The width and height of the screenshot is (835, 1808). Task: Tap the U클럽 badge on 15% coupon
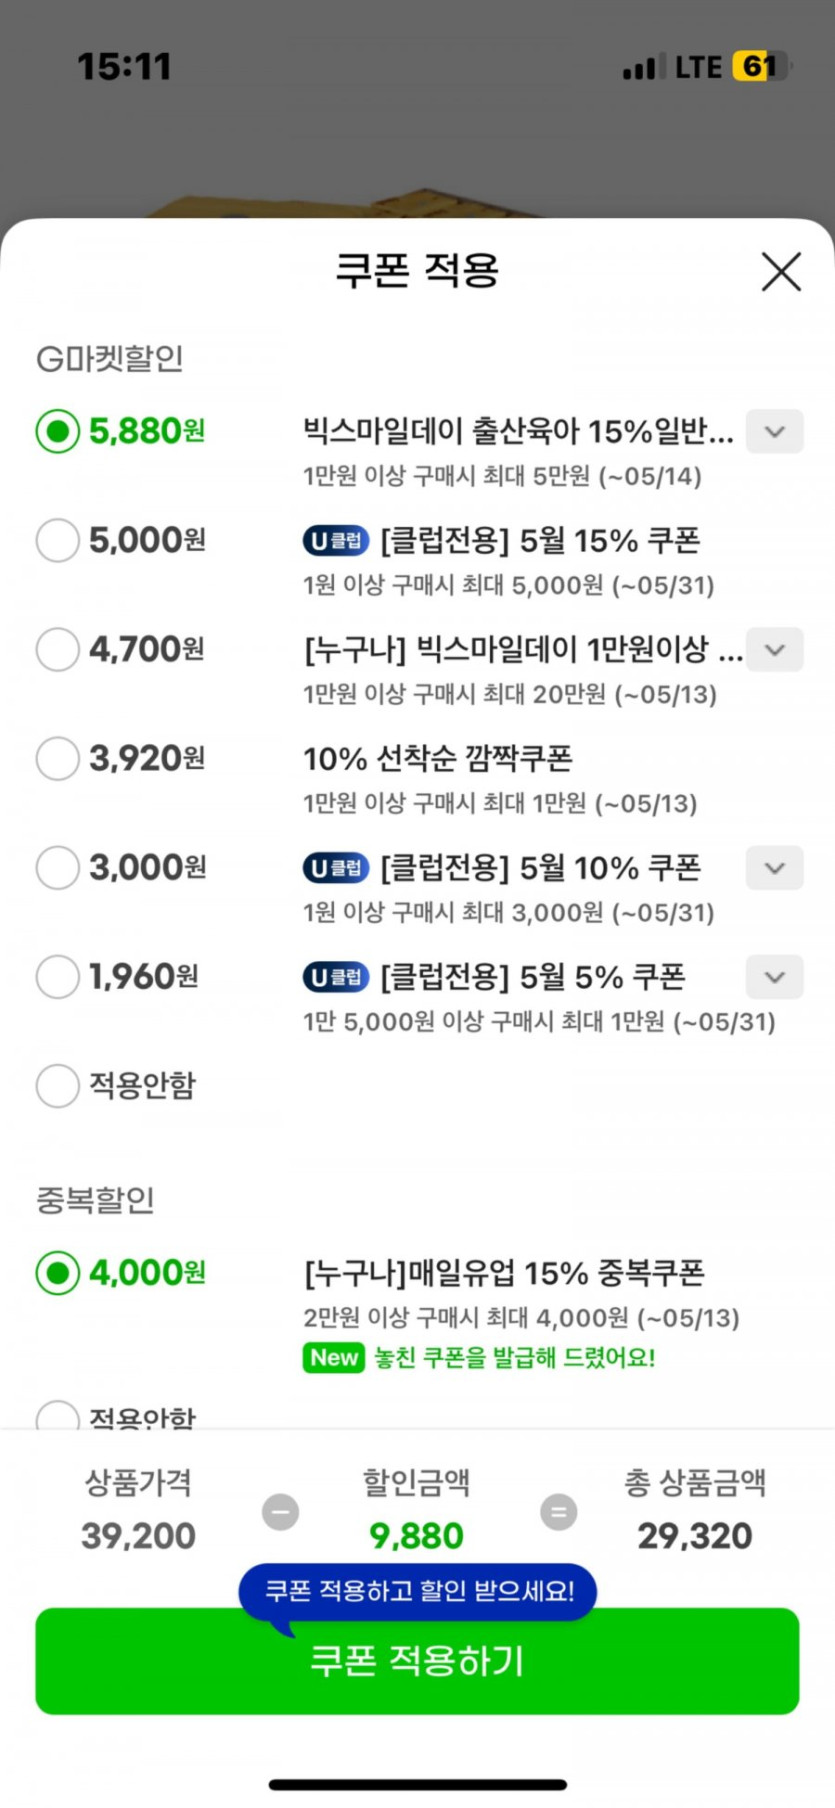336,541
